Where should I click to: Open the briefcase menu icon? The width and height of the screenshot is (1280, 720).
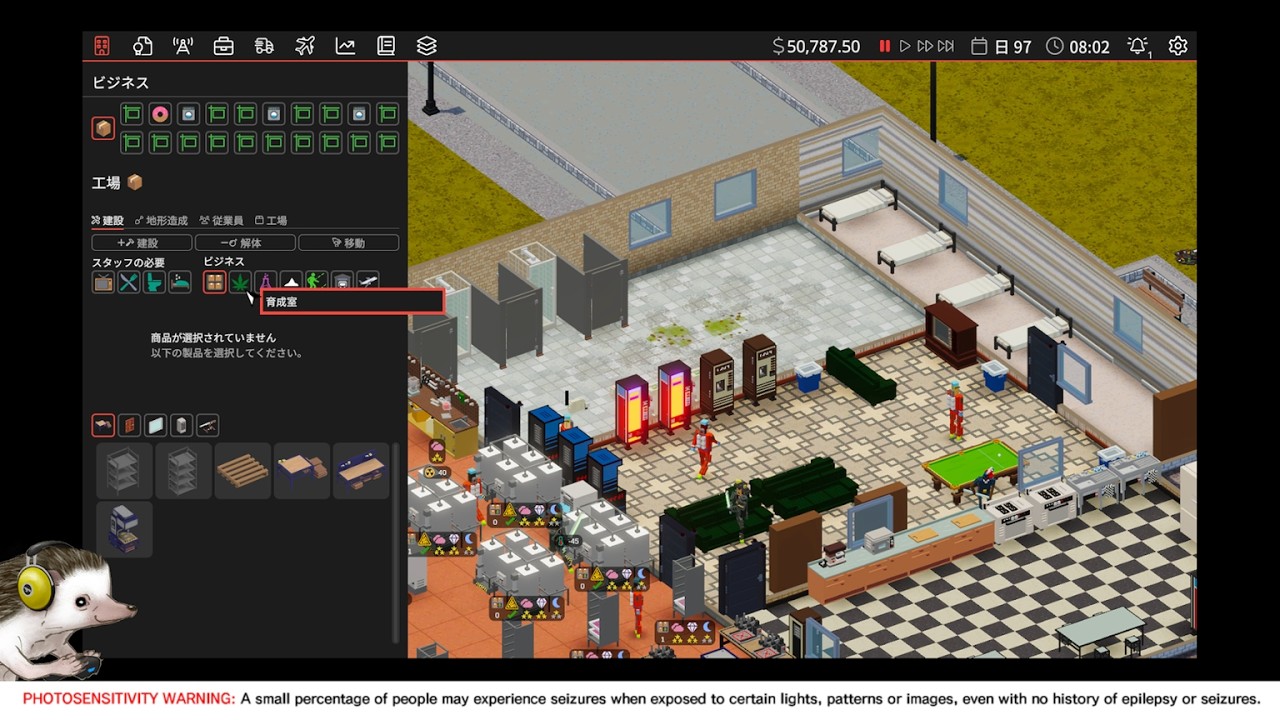(x=224, y=46)
